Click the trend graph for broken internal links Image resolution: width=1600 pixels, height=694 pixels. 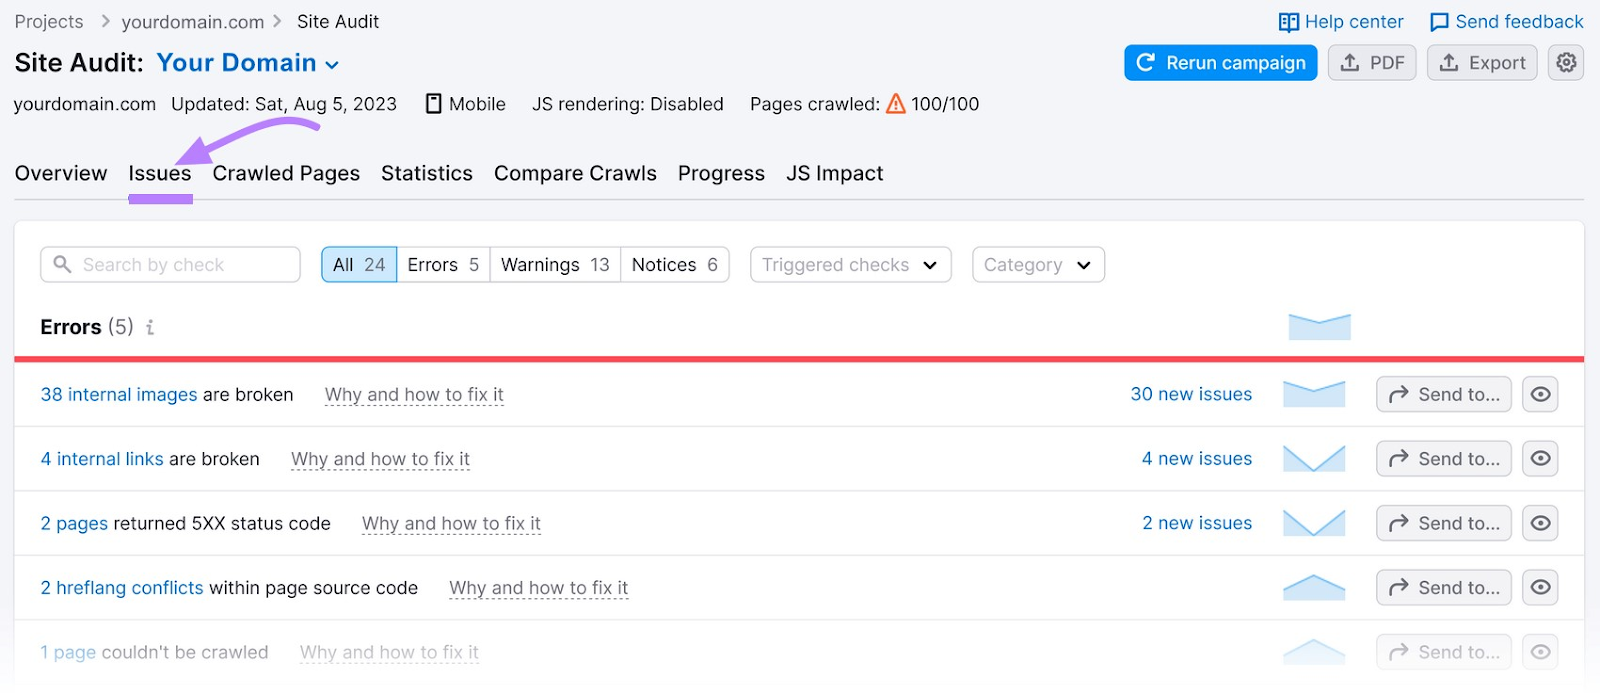point(1314,459)
